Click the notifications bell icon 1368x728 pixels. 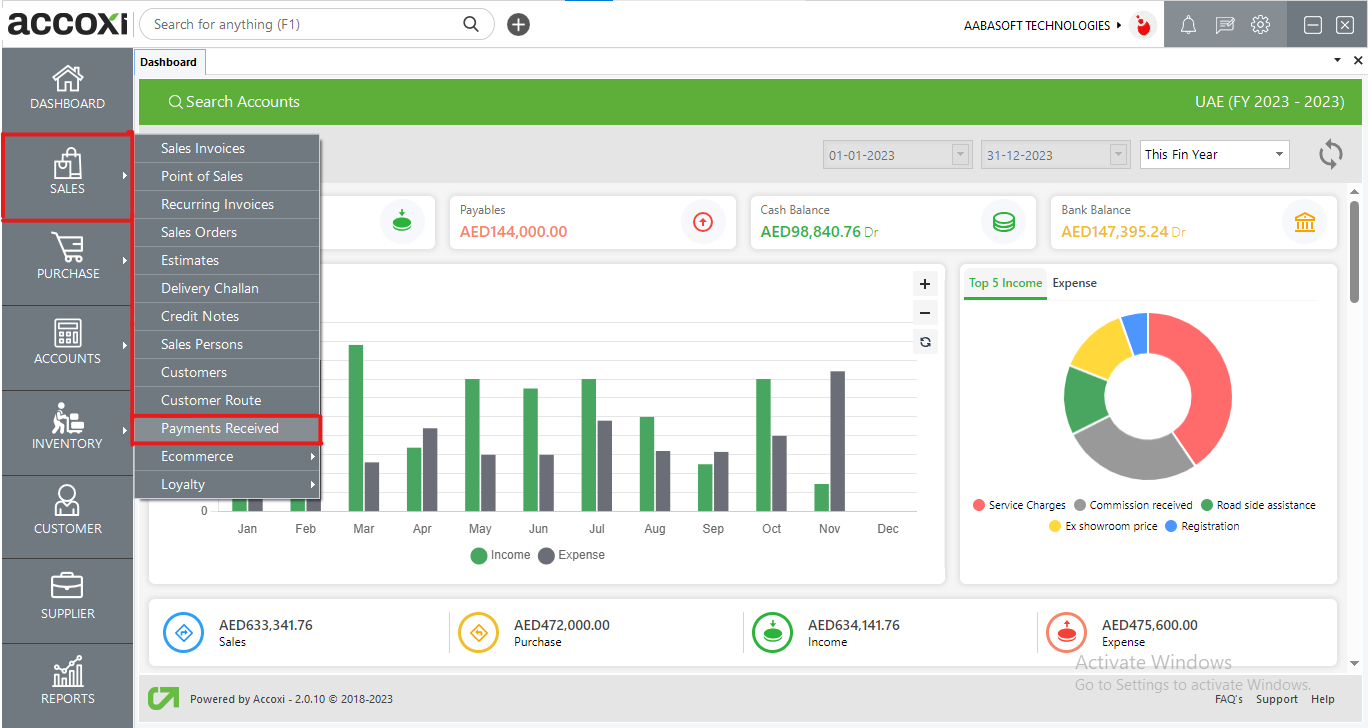click(1188, 25)
